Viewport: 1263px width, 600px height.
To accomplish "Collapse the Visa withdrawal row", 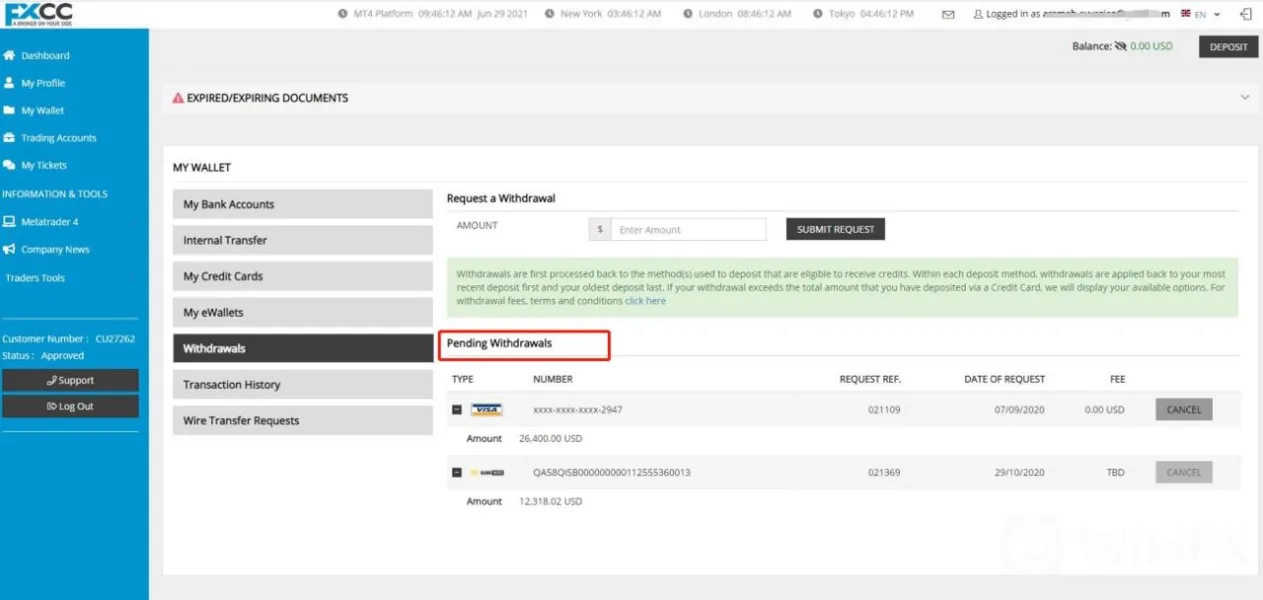I will coord(457,410).
